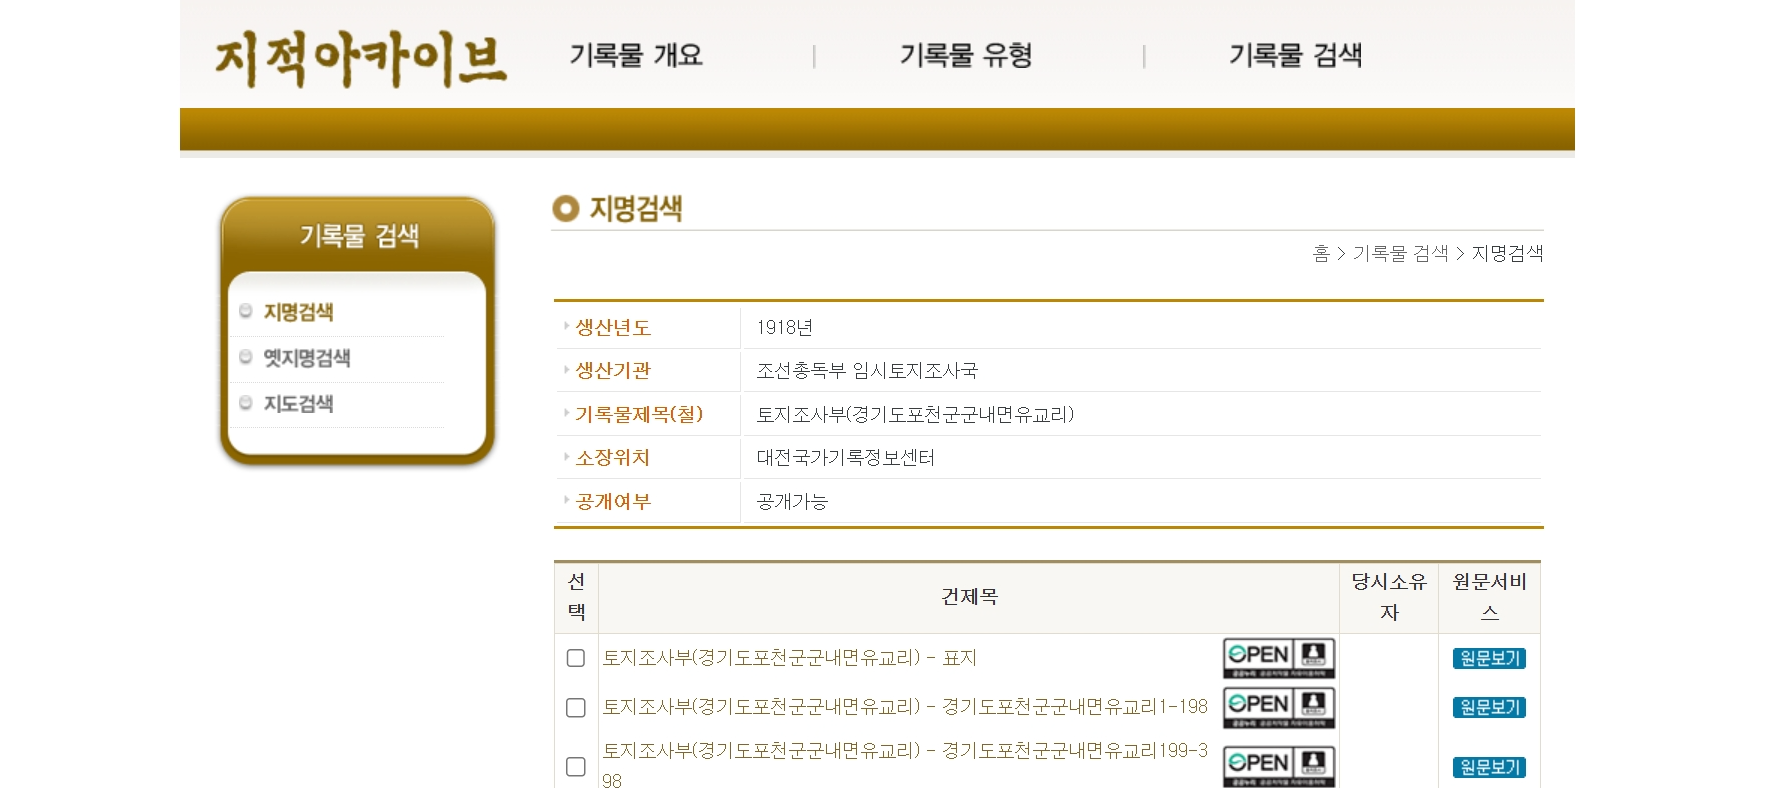This screenshot has height=788, width=1767.
Task: Click the text 대전국가기록정보센터
Action: [845, 458]
